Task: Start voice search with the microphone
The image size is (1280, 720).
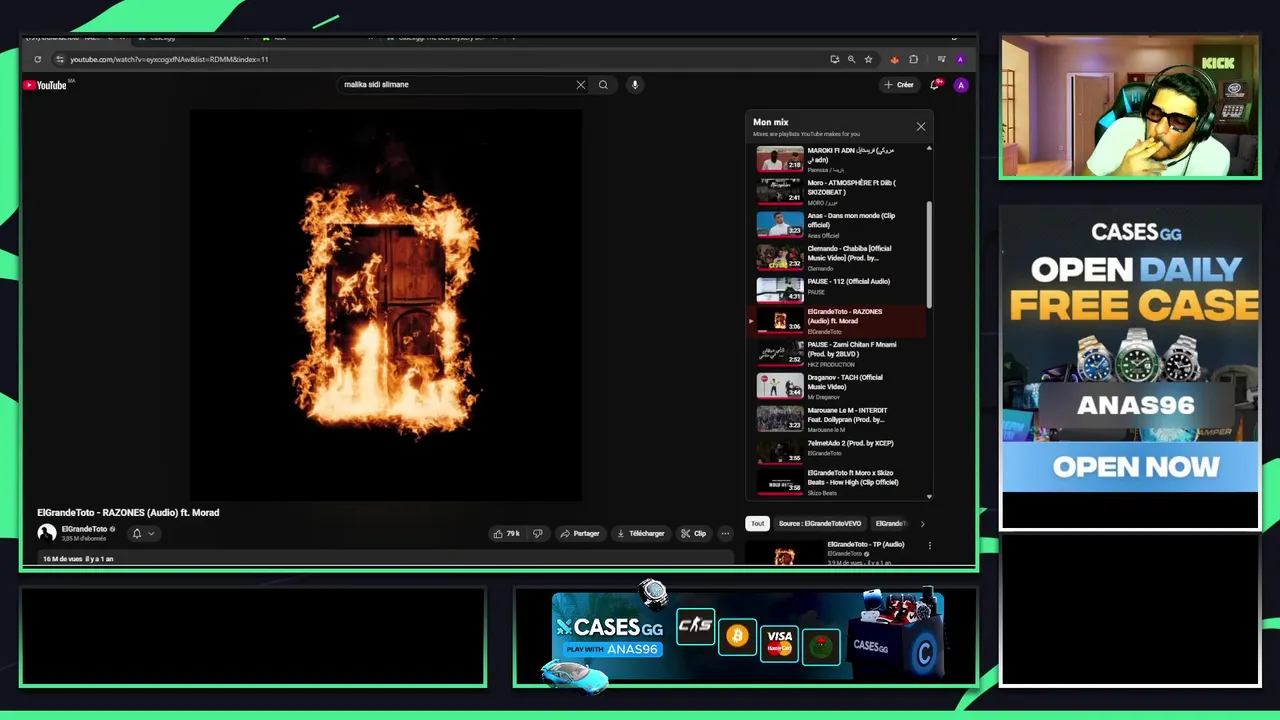Action: 634,85
